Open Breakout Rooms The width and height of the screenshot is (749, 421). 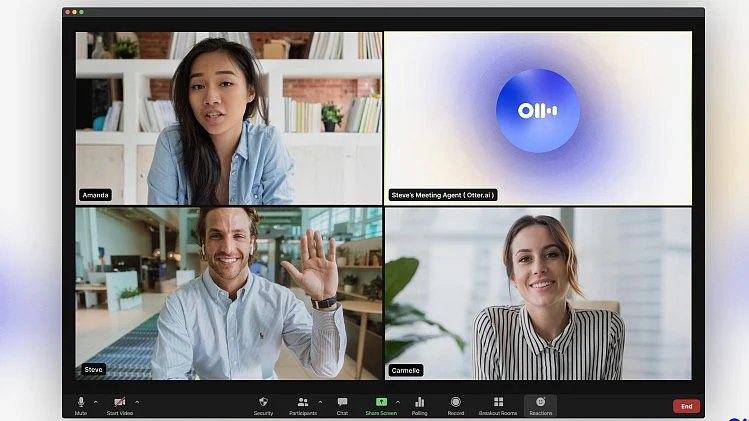click(498, 406)
